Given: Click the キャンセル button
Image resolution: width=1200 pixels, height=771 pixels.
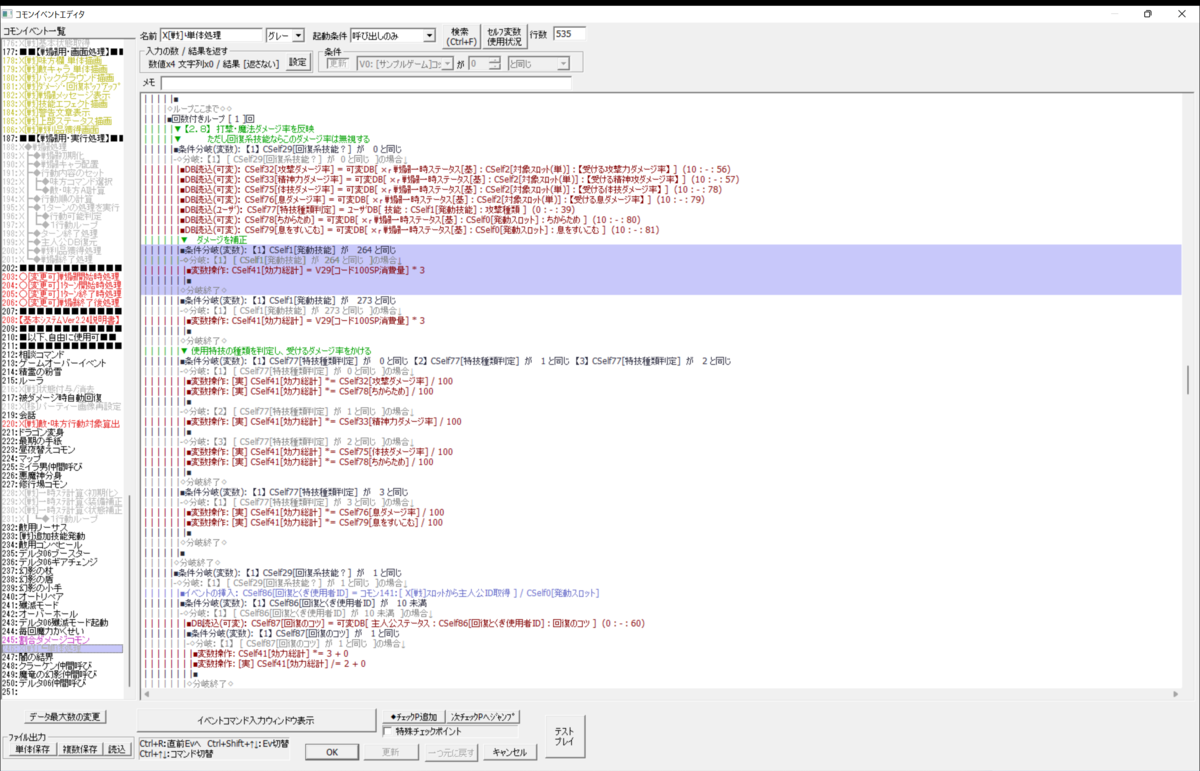Looking at the screenshot, I should [510, 752].
